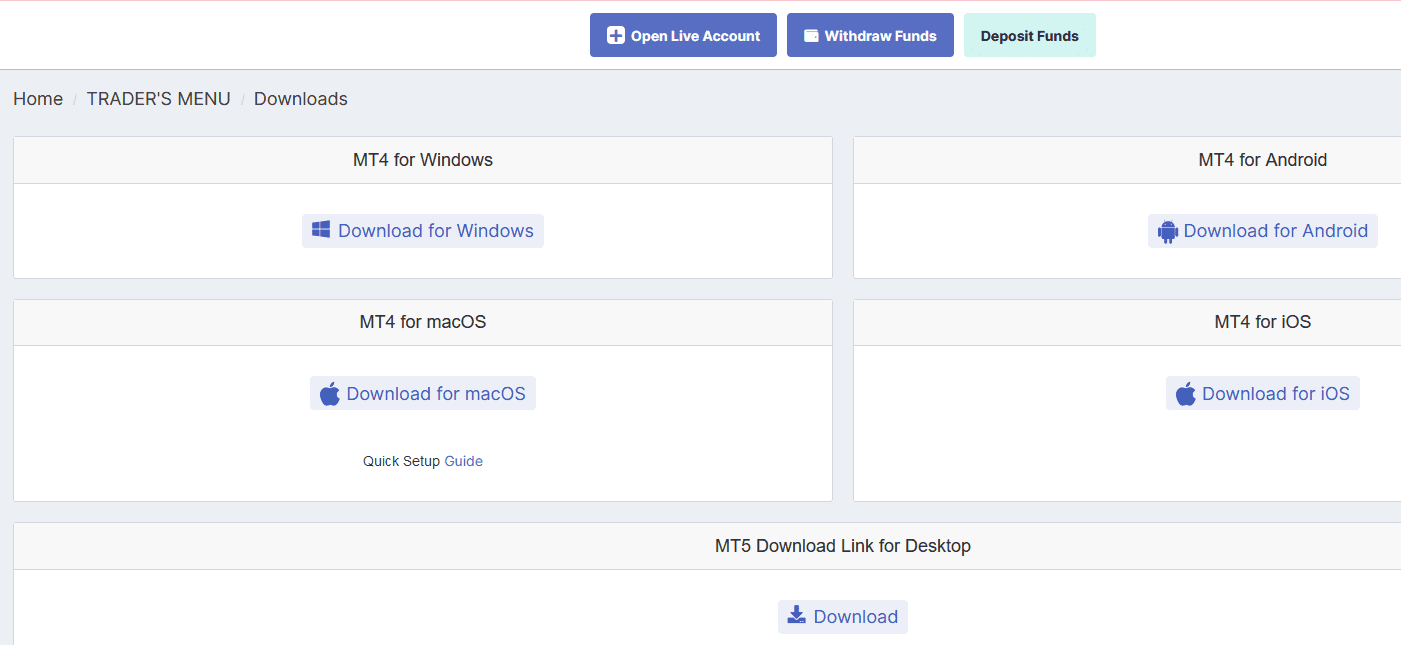Open the Withdraw Funds page
The image size is (1401, 645).
tap(870, 35)
